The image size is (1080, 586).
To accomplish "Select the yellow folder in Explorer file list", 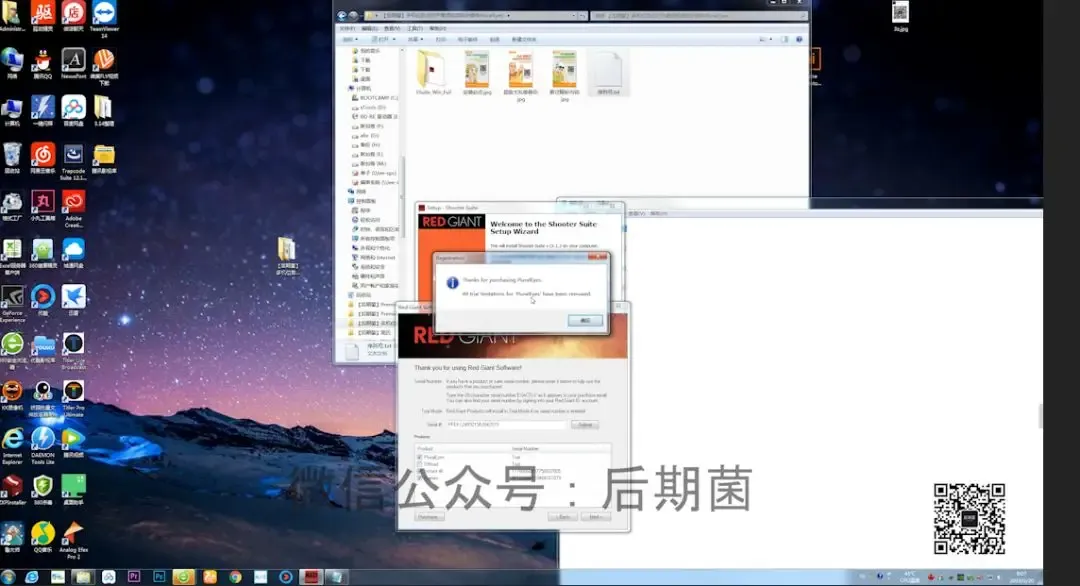I will (433, 72).
